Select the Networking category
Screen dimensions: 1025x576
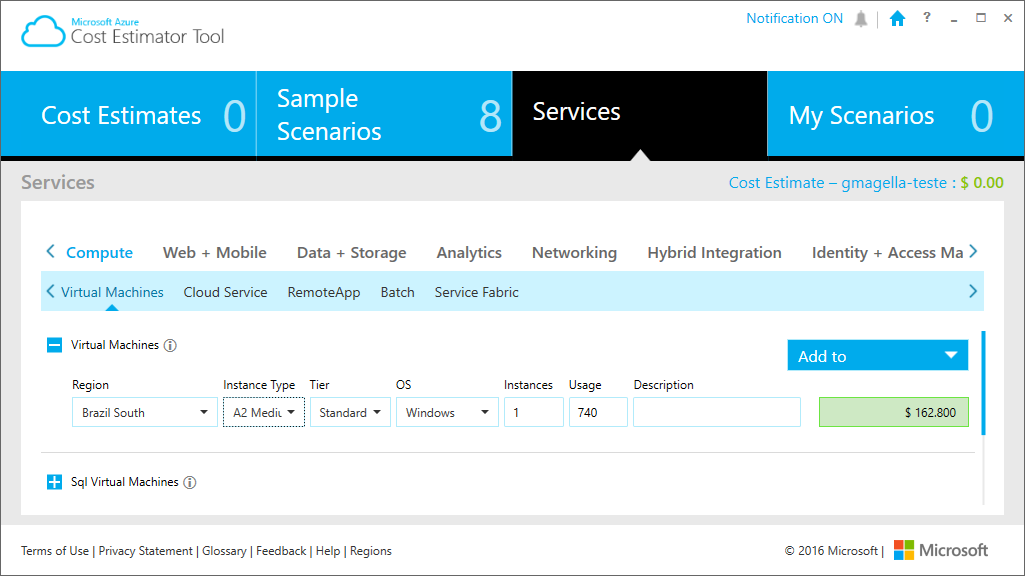(574, 252)
